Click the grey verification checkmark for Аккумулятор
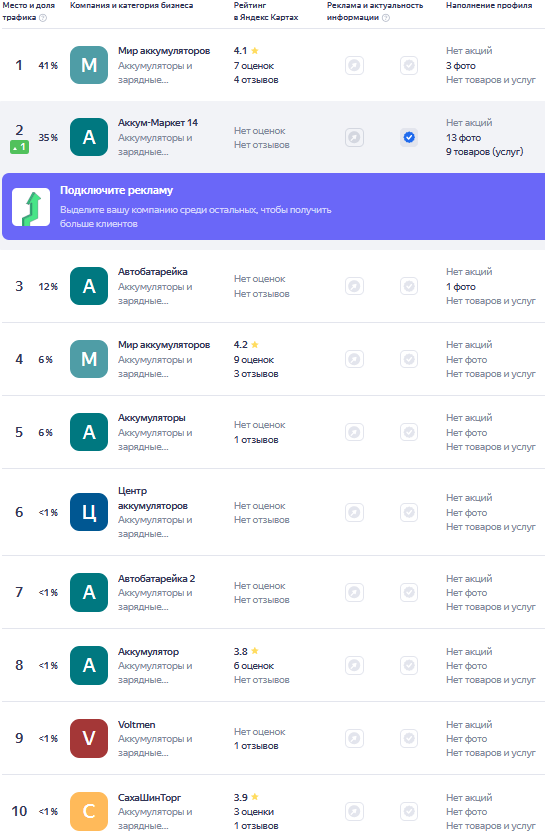The height and width of the screenshot is (840, 545). tap(409, 665)
